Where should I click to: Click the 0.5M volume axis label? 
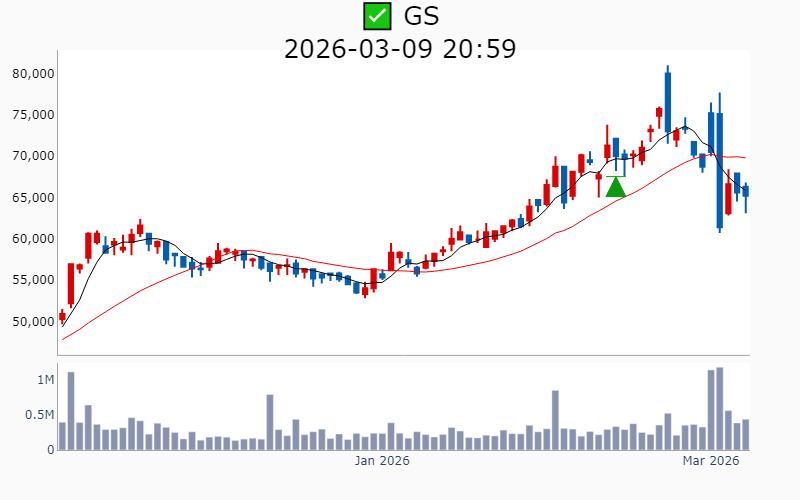tap(40, 415)
